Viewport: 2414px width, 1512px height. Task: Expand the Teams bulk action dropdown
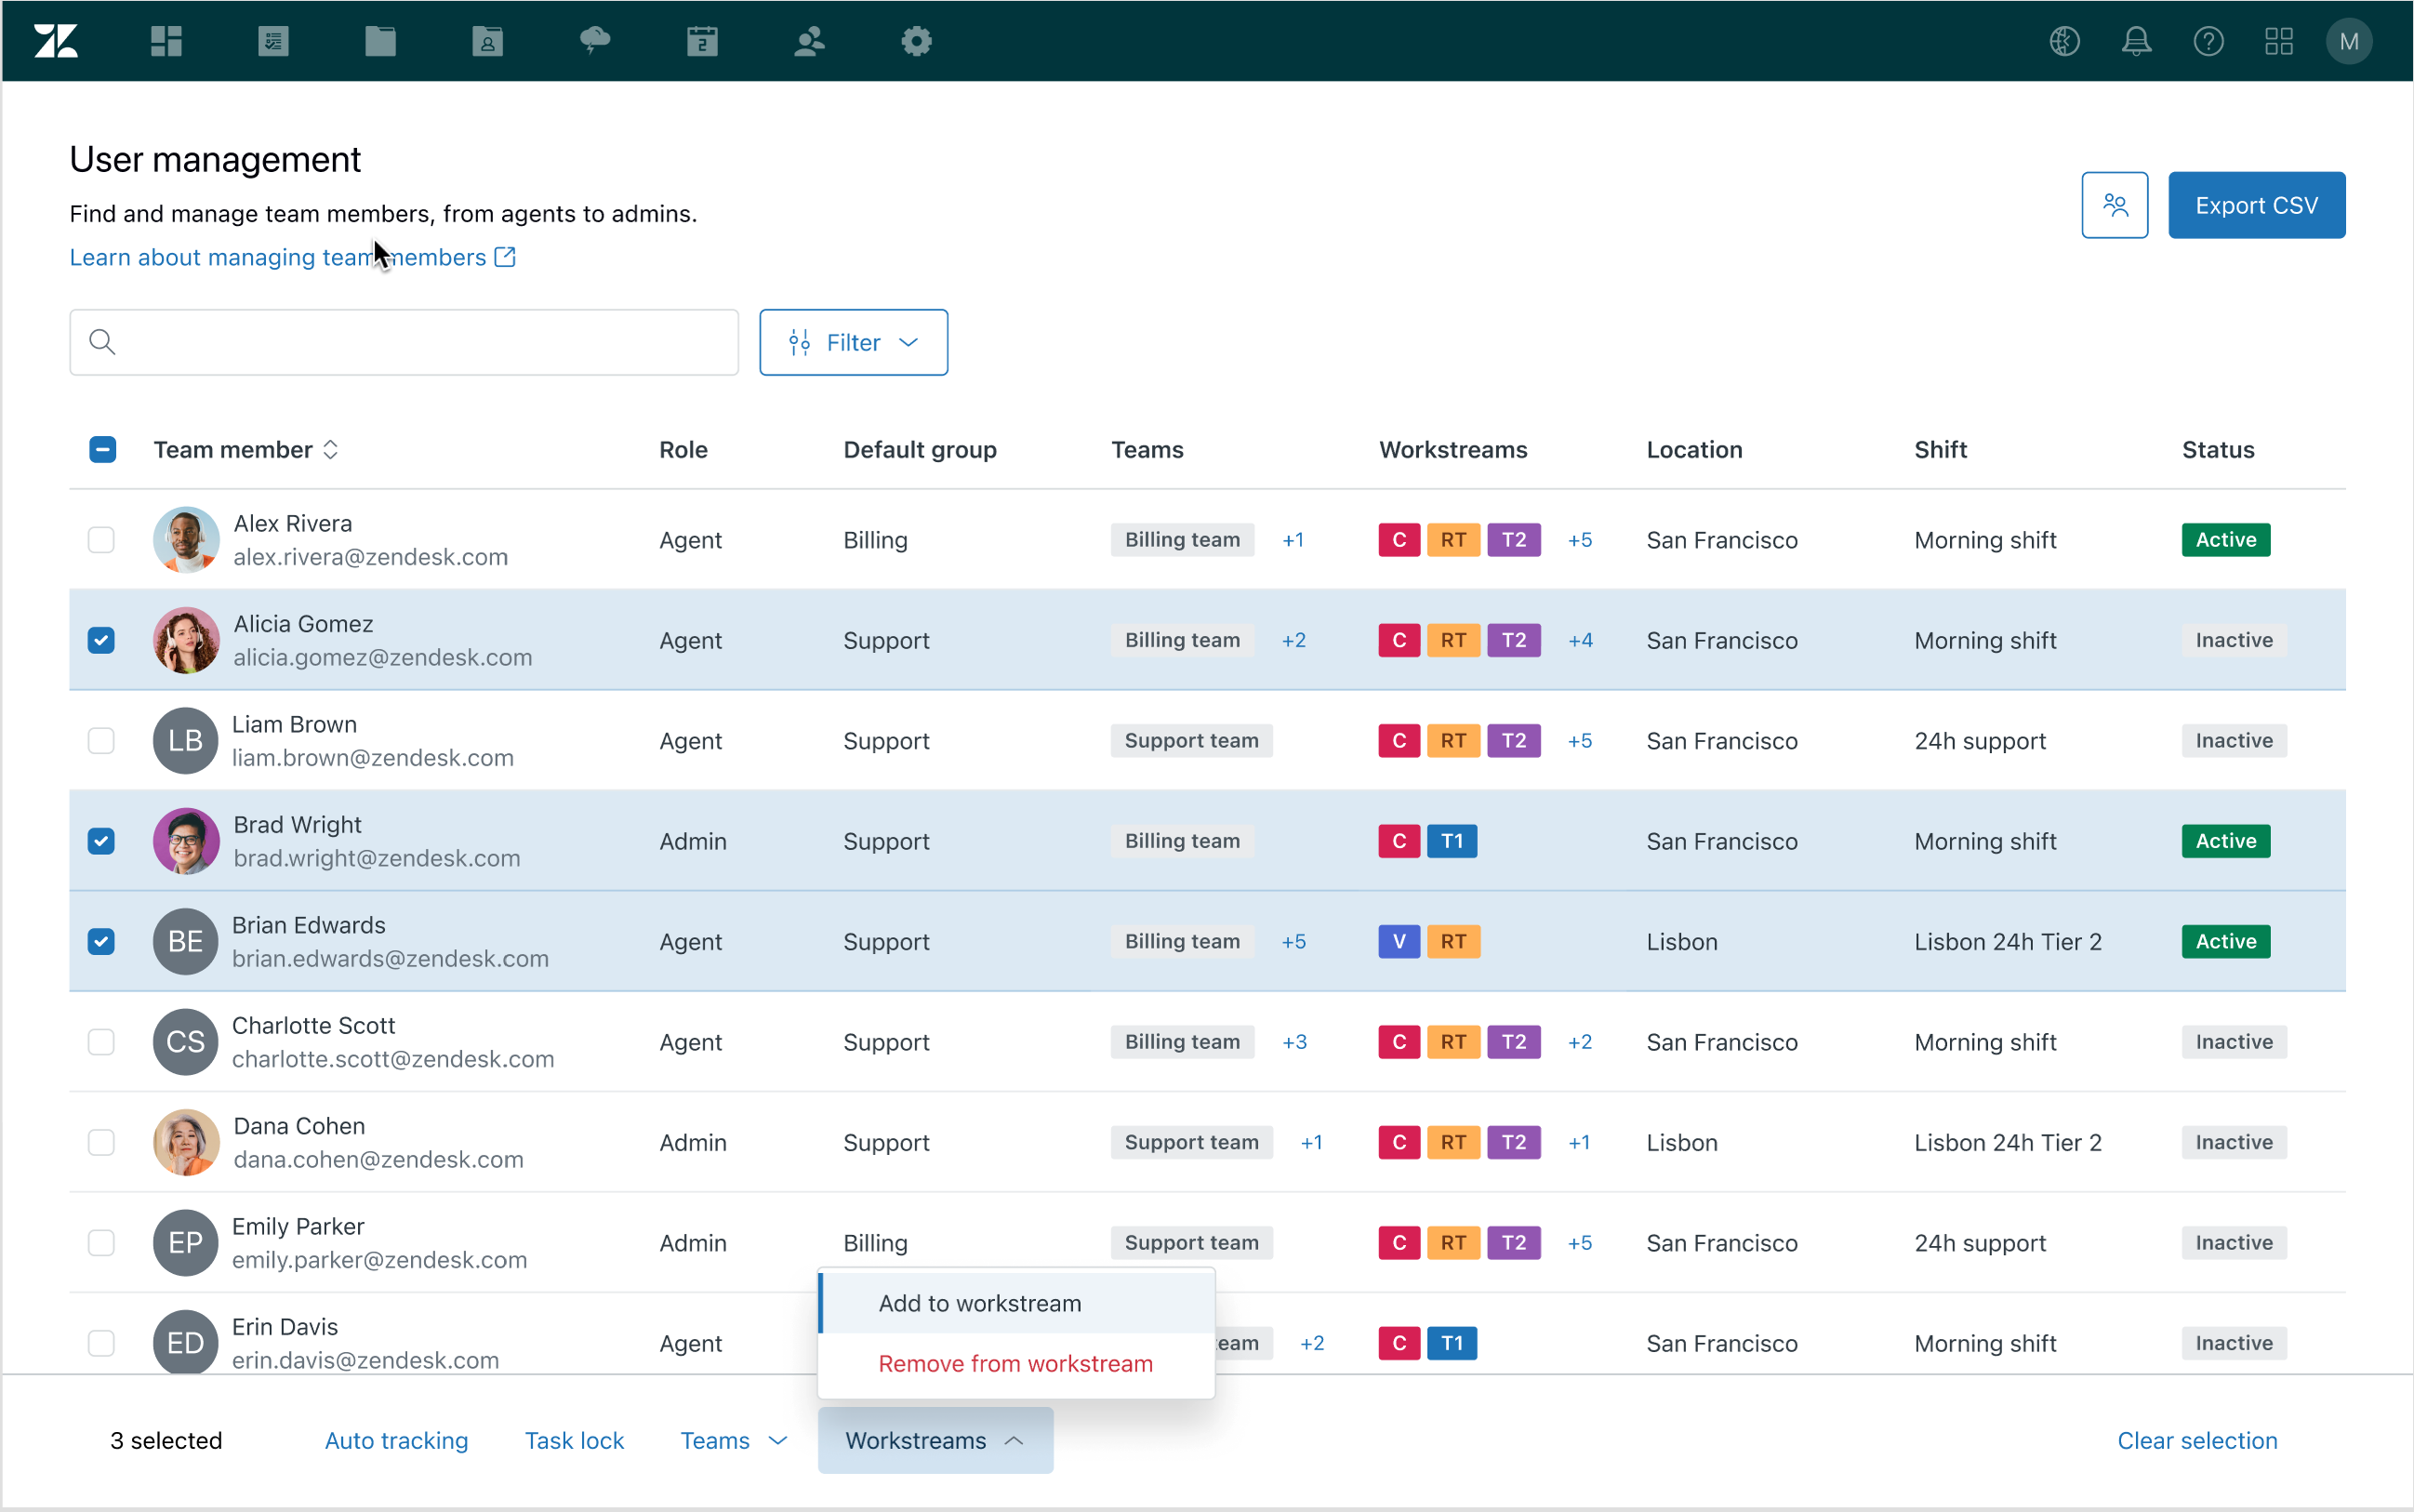point(734,1440)
